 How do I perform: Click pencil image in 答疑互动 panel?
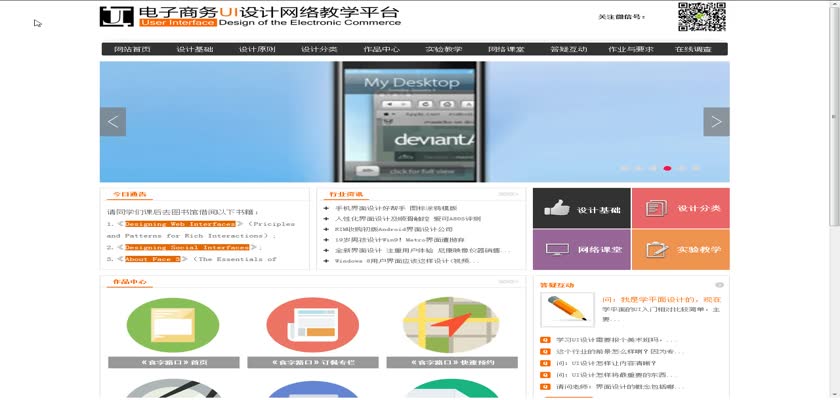coord(567,310)
